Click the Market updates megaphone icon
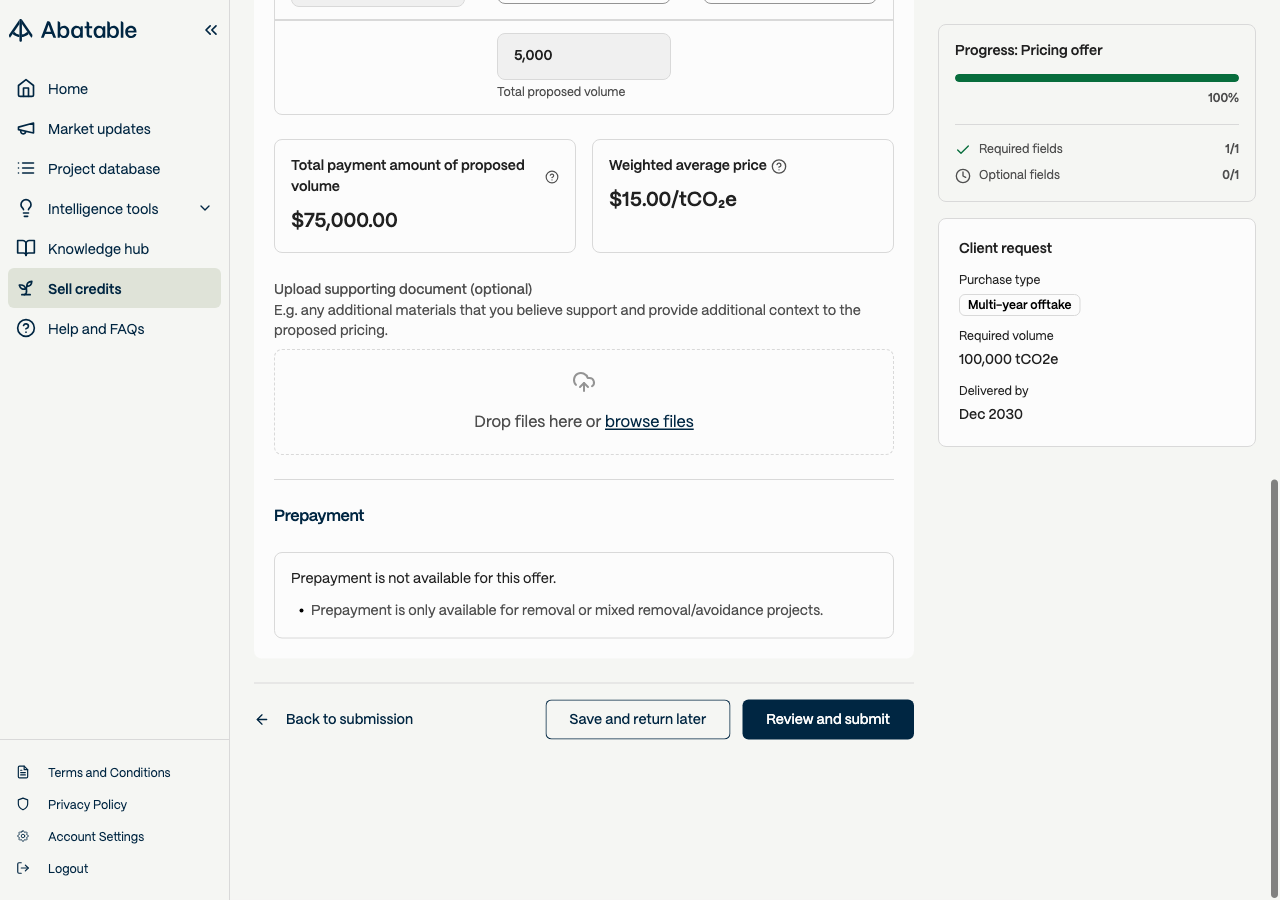This screenshot has height=900, width=1280. tap(26, 129)
